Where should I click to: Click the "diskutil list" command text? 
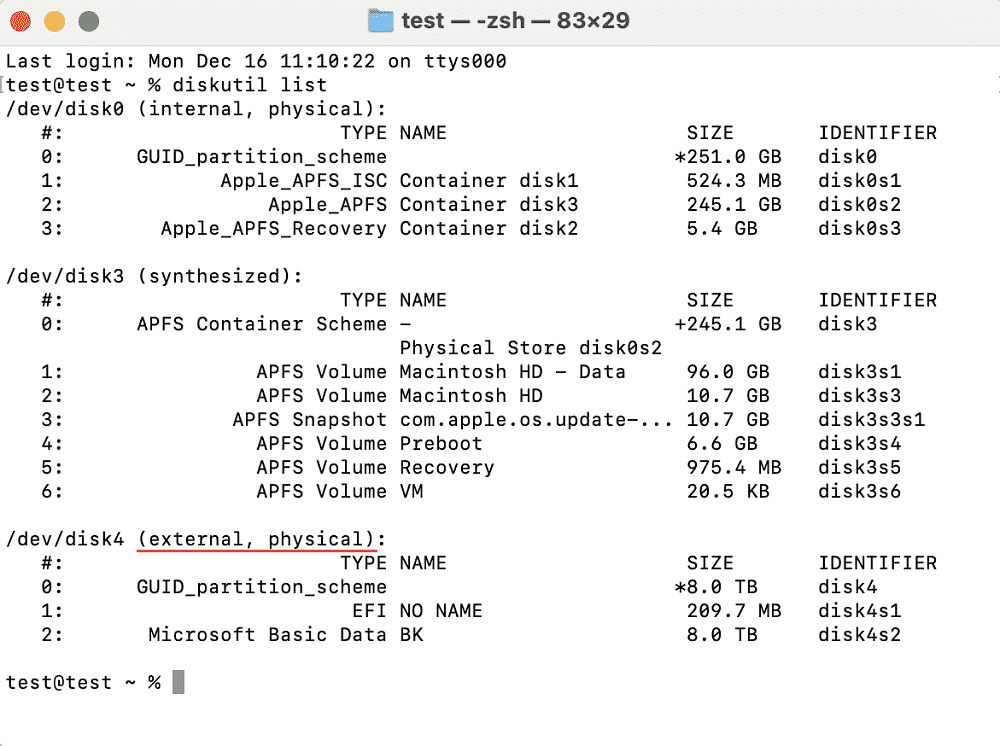[x=250, y=85]
